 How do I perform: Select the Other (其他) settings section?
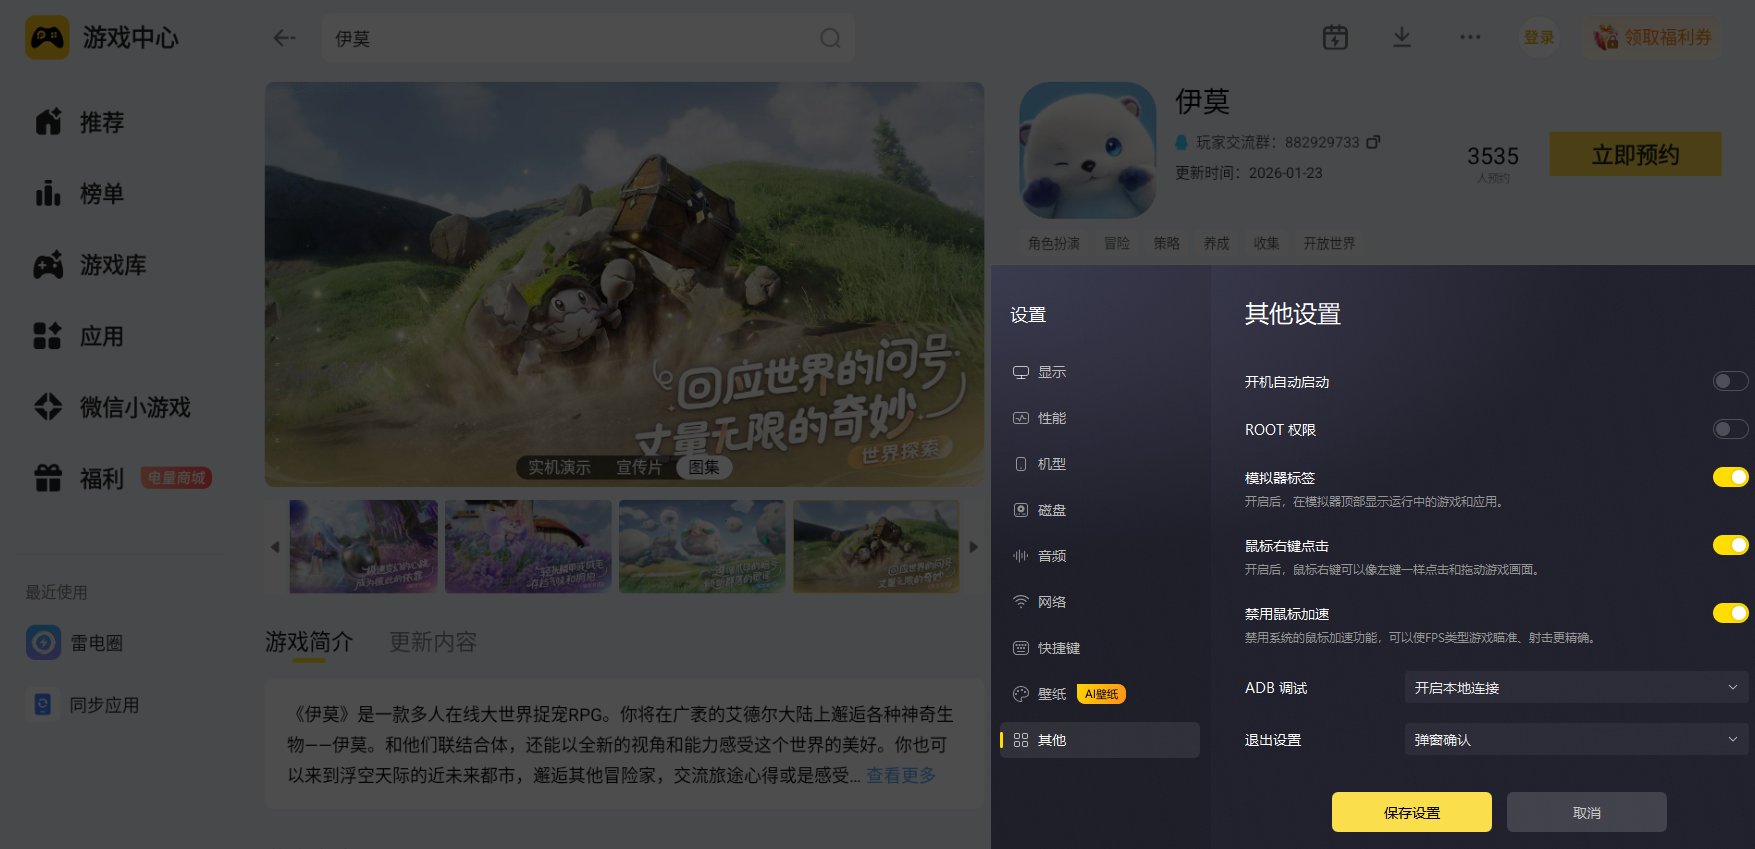click(1099, 740)
